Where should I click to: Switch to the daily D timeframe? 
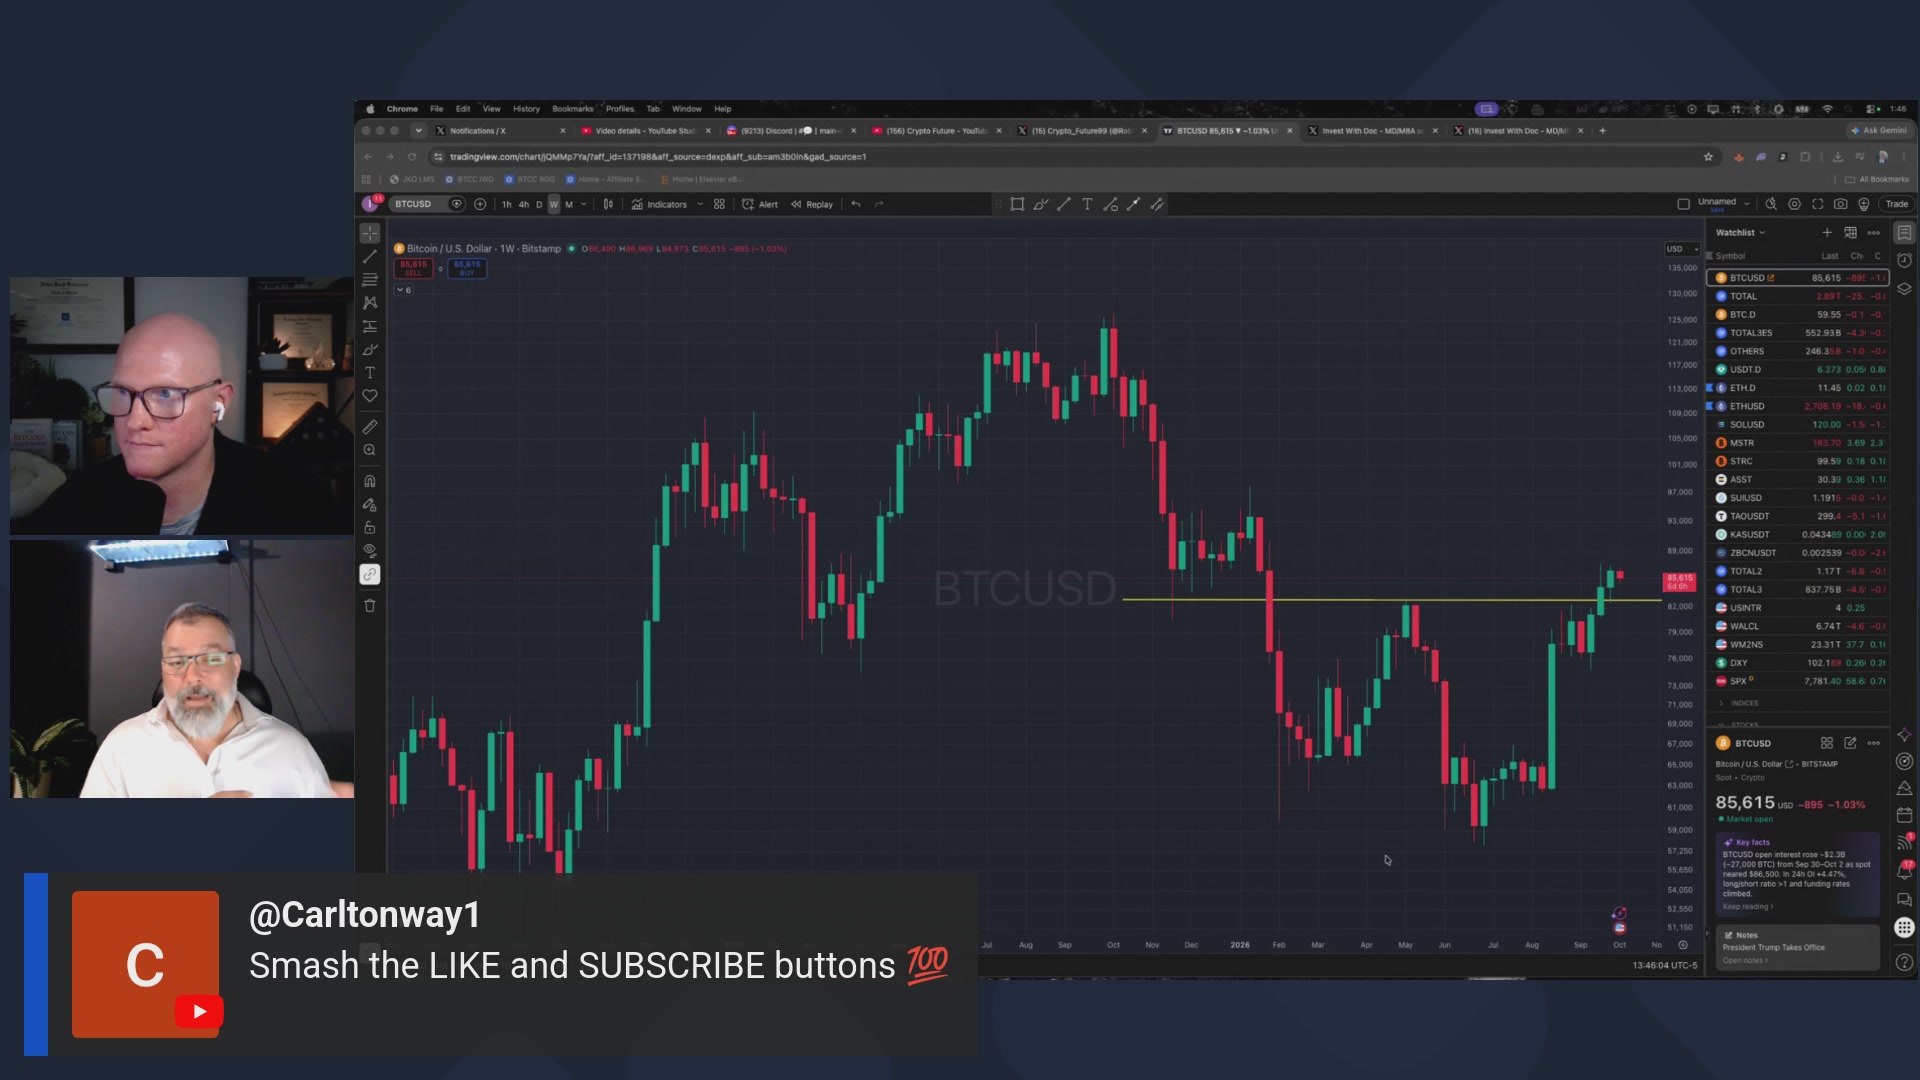coord(539,204)
